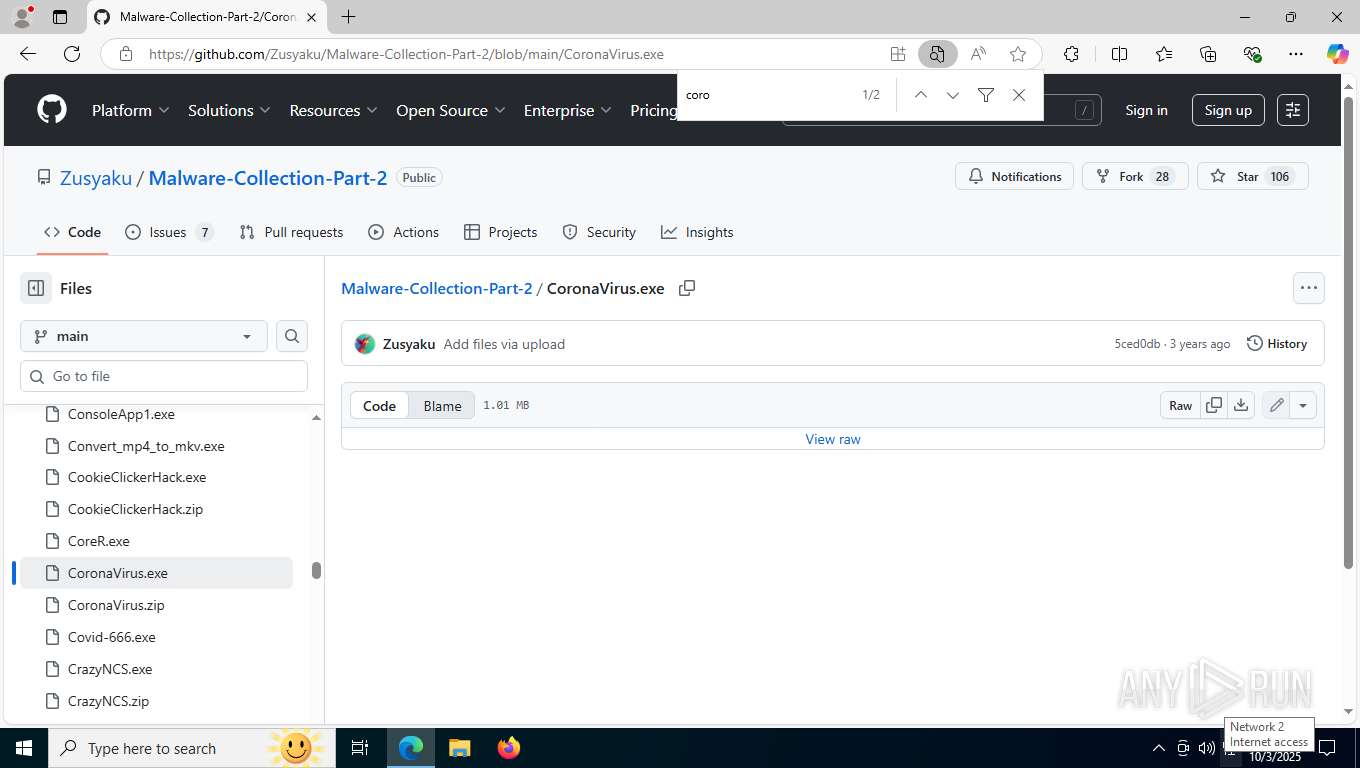
Task: Select Covid-666.exe in file tree
Action: click(x=156, y=637)
